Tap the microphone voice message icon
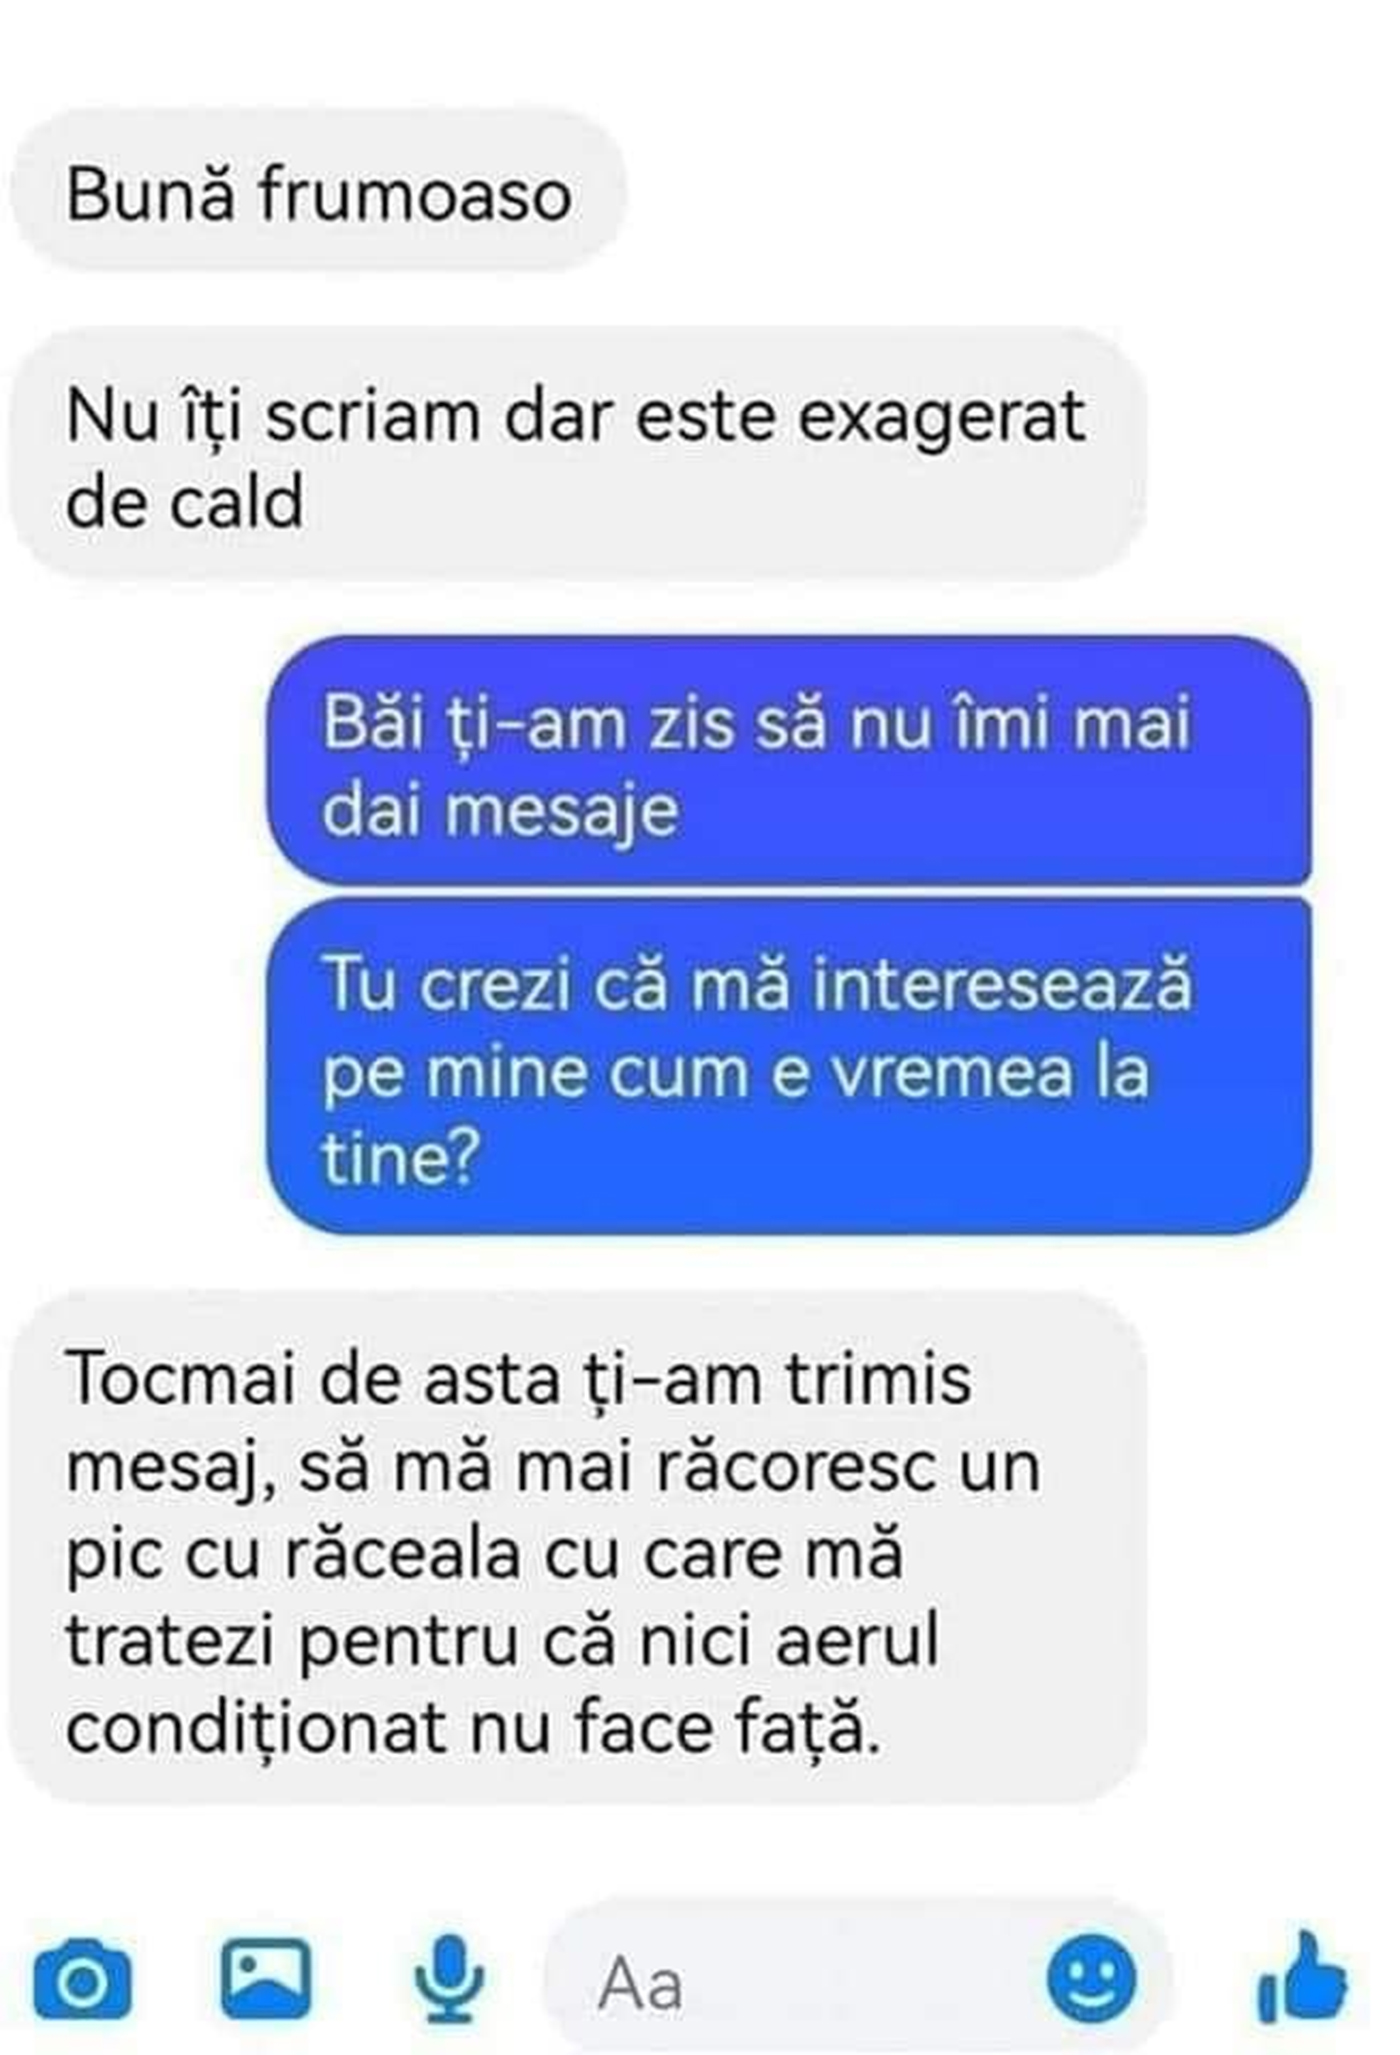This screenshot has height=2055, width=1400. point(450,1978)
